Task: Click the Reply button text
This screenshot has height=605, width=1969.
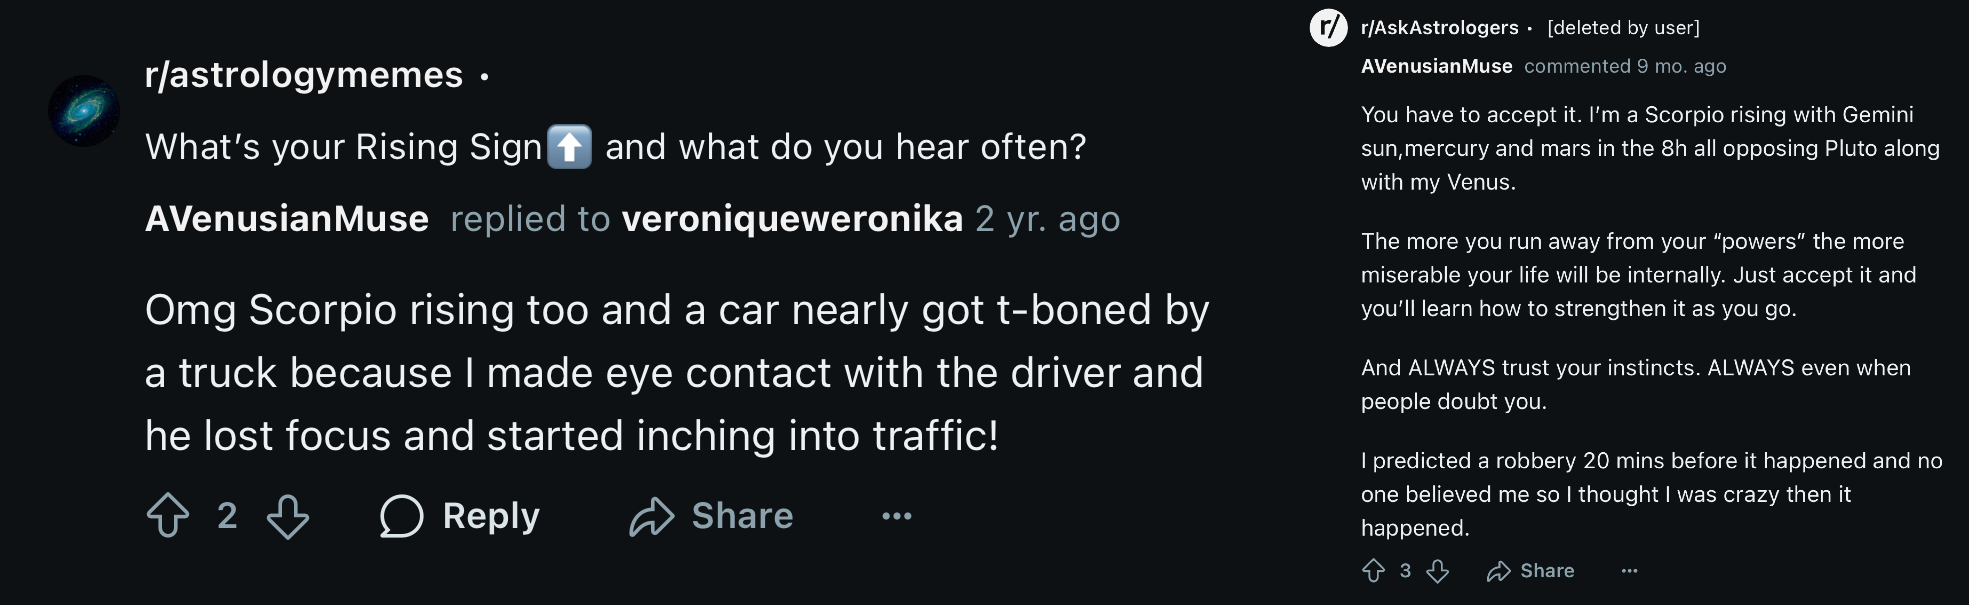Action: click(491, 516)
